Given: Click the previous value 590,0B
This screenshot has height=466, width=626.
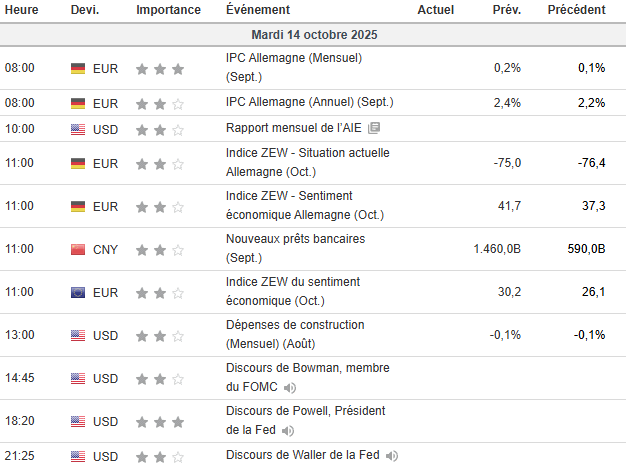Looking at the screenshot, I should click(x=584, y=249).
